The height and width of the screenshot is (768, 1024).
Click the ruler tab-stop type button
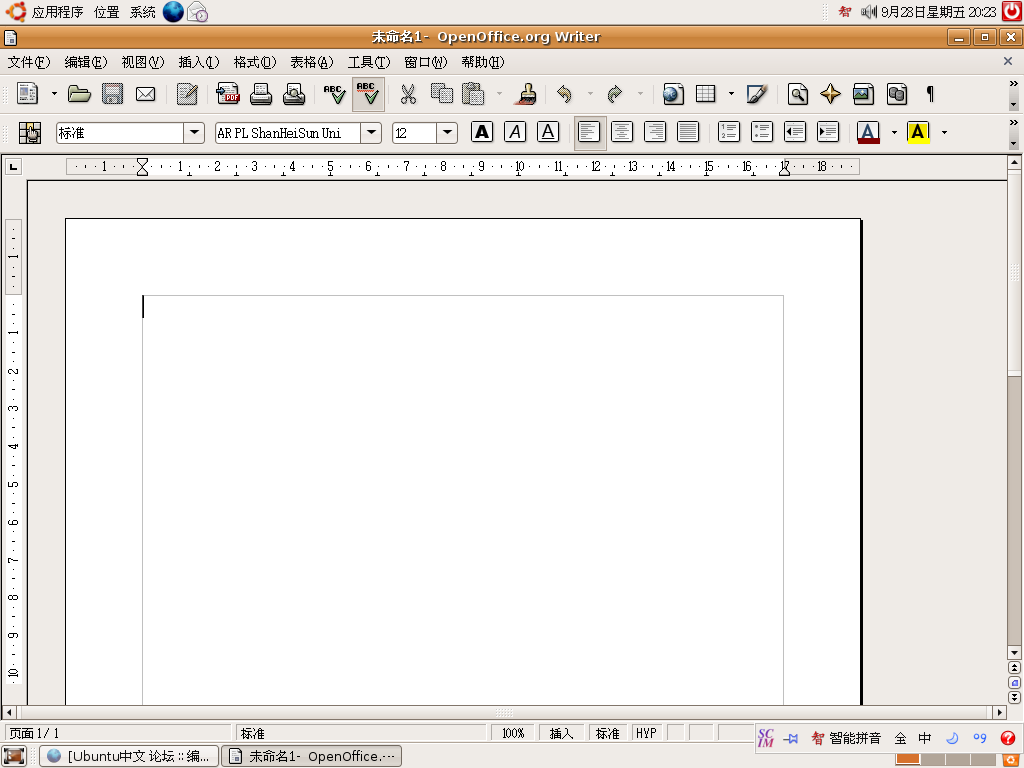[x=13, y=167]
